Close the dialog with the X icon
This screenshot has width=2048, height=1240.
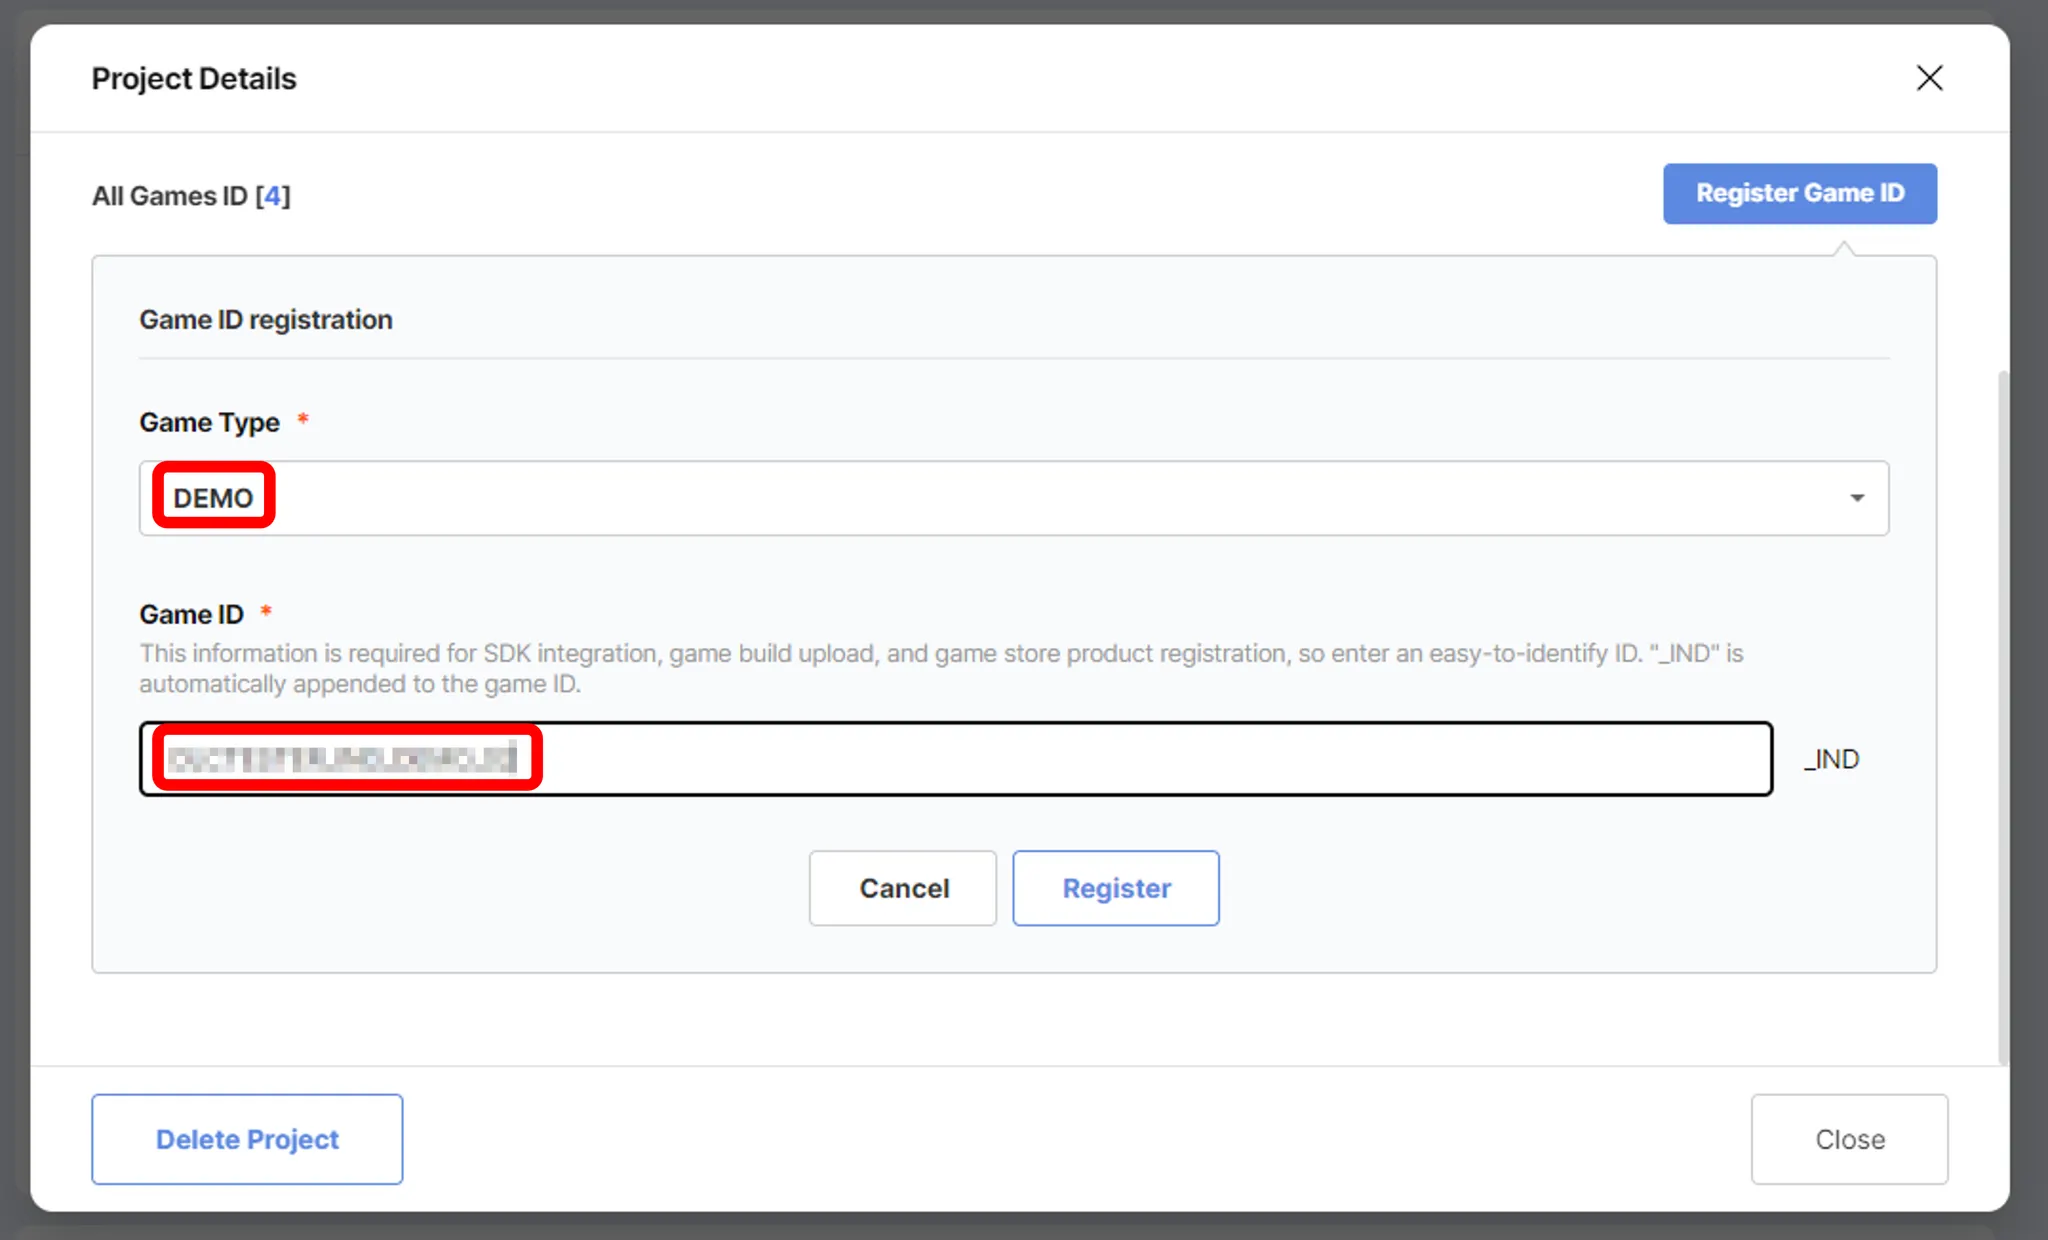1929,78
